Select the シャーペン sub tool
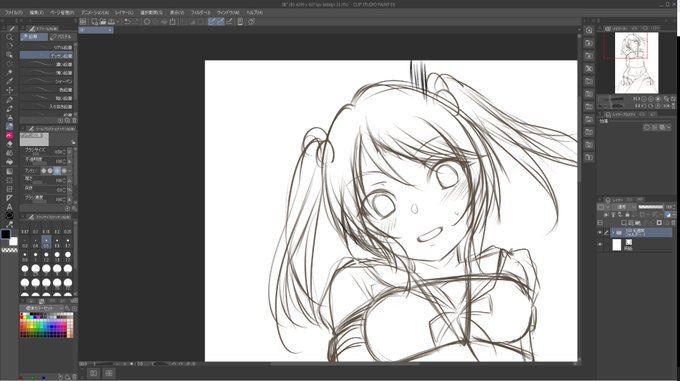 [x=46, y=81]
